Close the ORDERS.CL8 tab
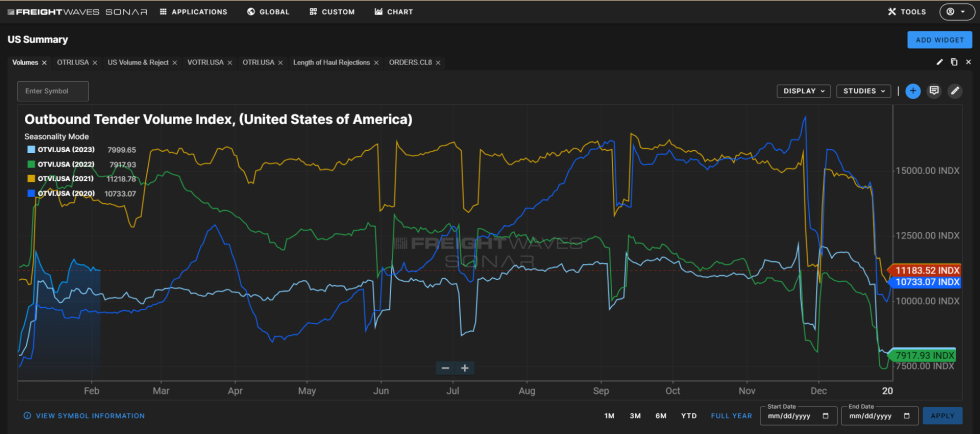The image size is (980, 434). pyautogui.click(x=438, y=62)
